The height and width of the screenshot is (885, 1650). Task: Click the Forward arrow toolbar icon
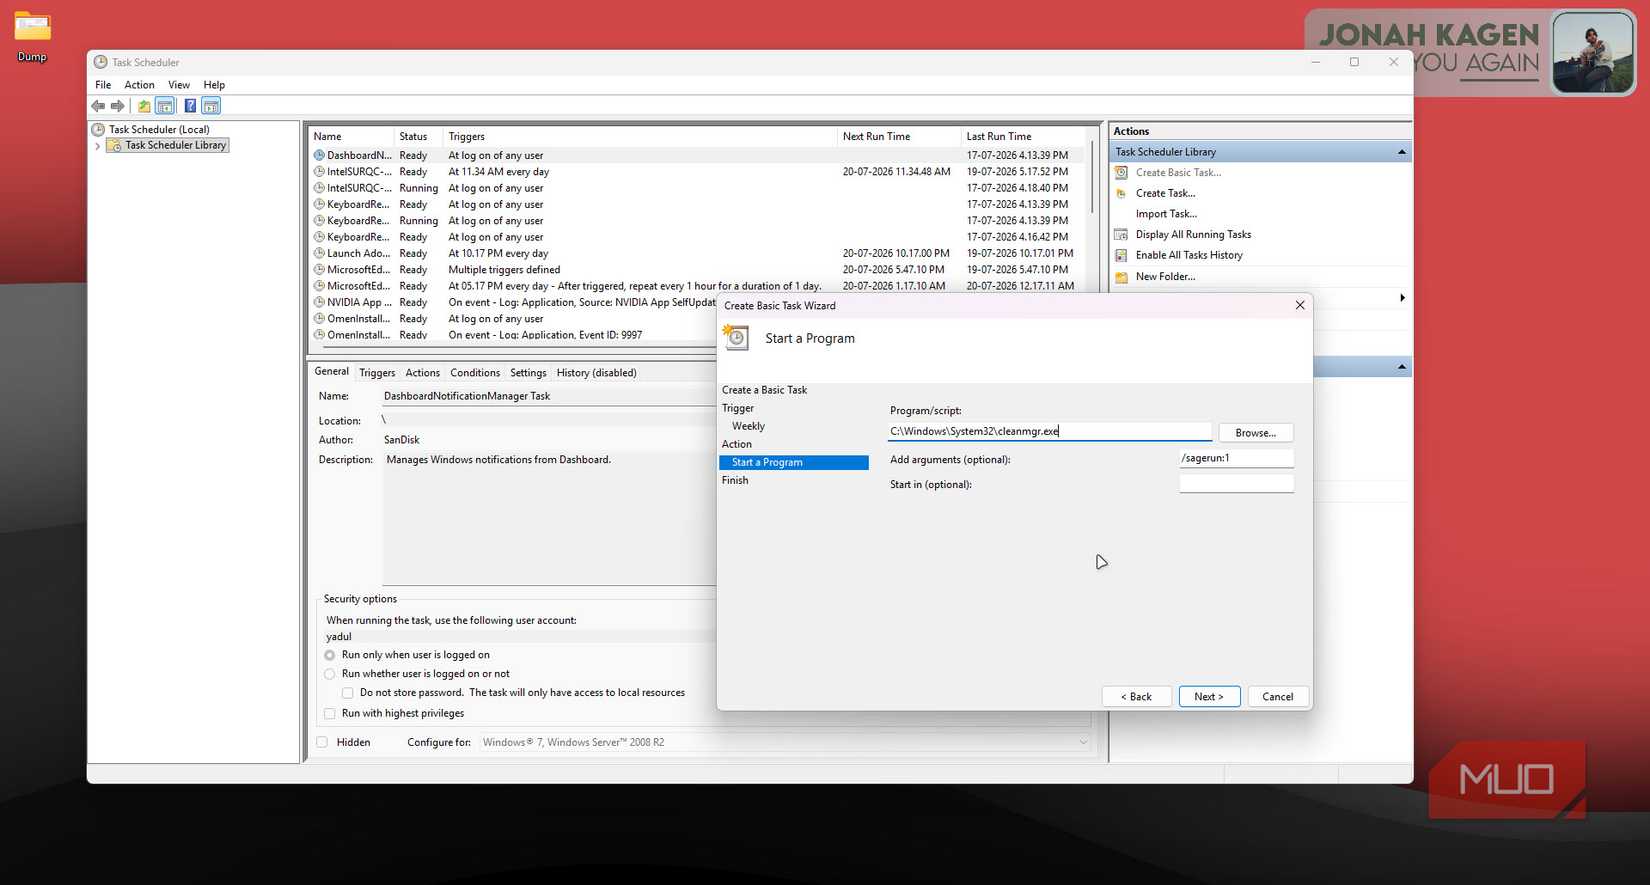tap(118, 106)
